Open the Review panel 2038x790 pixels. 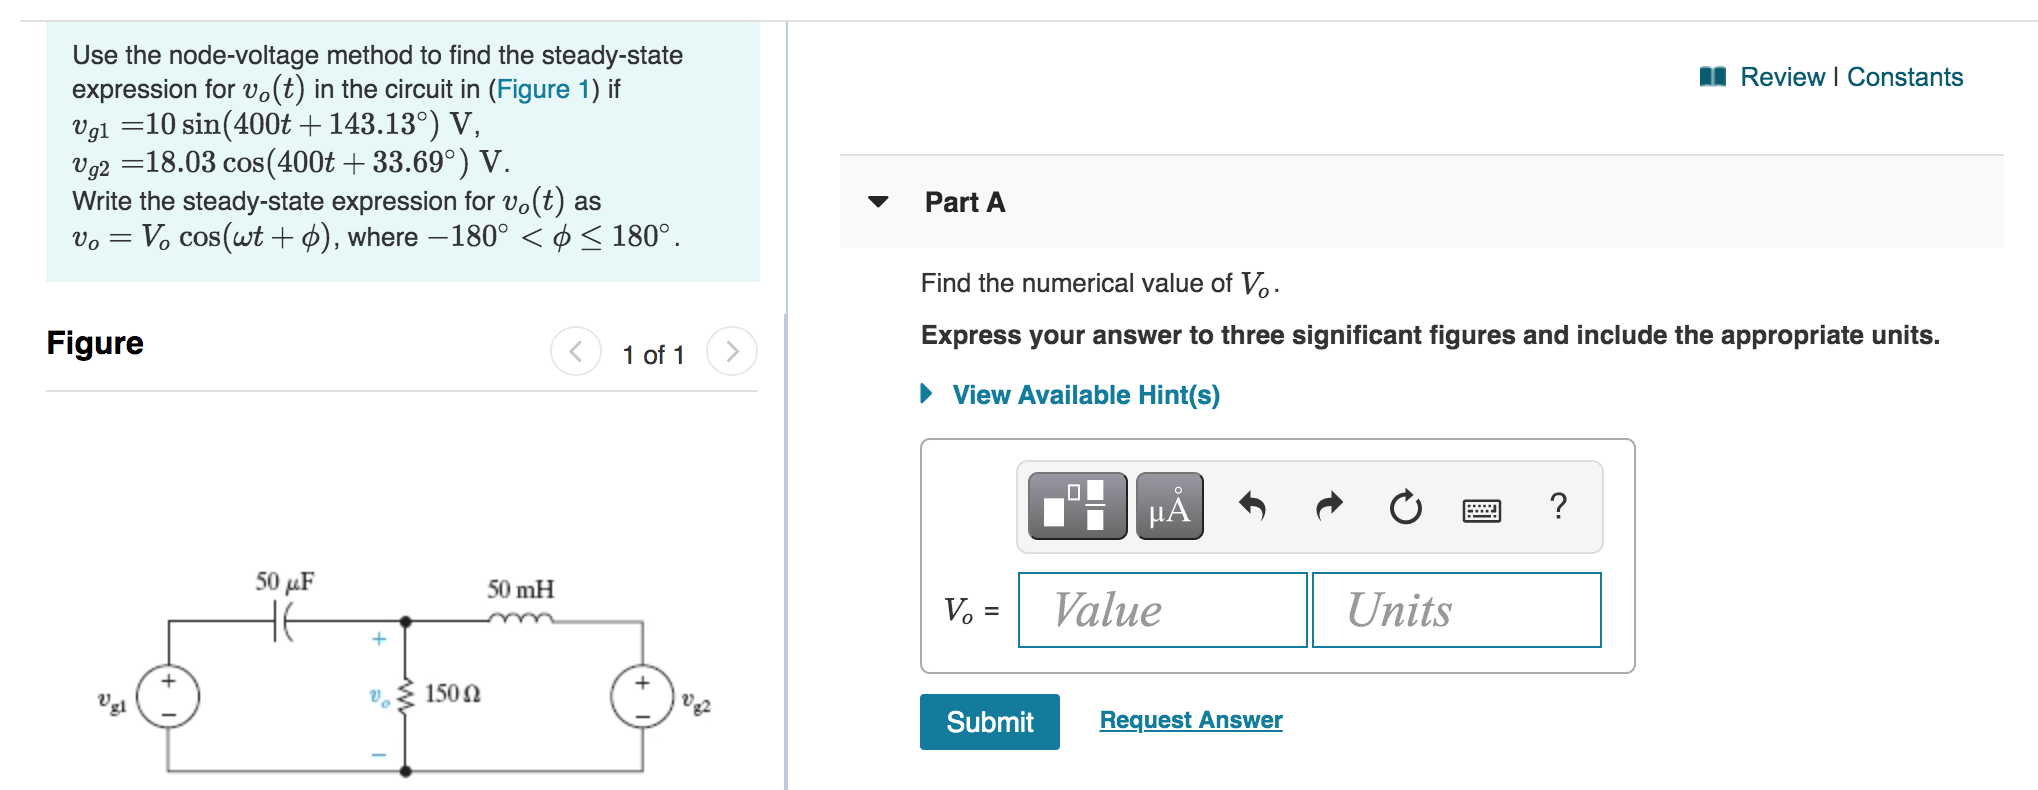coord(1783,77)
